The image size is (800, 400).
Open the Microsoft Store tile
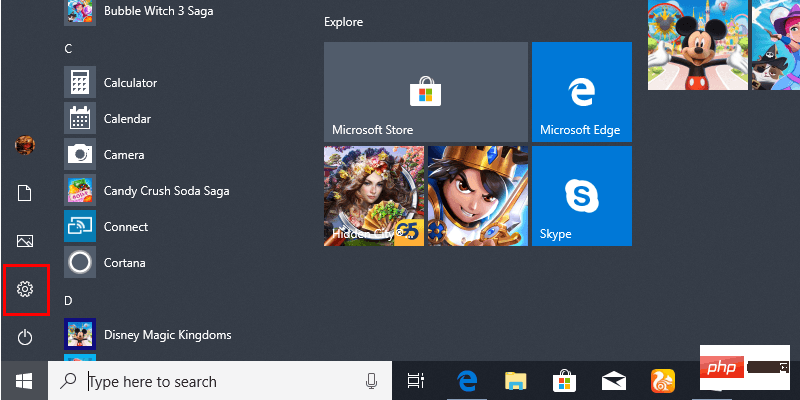[426, 92]
